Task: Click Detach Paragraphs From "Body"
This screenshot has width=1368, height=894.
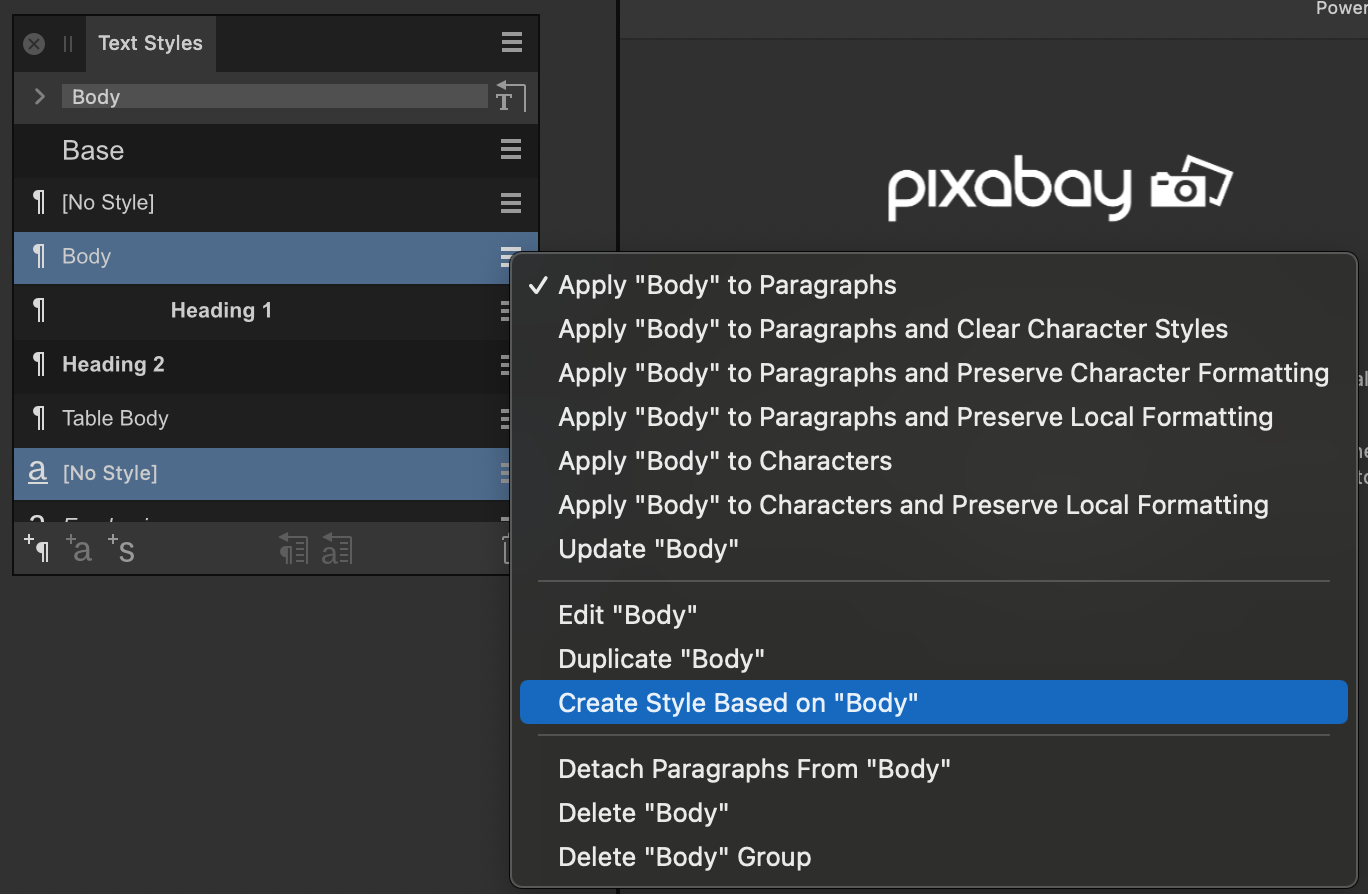Action: point(755,768)
